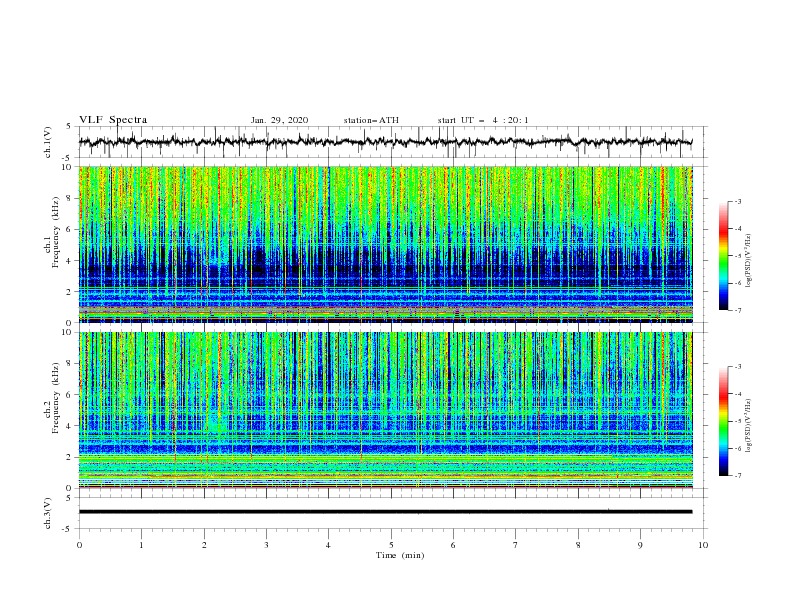Click the "5" volt tick of ch.3(V) panel
Image resolution: width=792 pixels, height=612 pixels.
click(69, 498)
